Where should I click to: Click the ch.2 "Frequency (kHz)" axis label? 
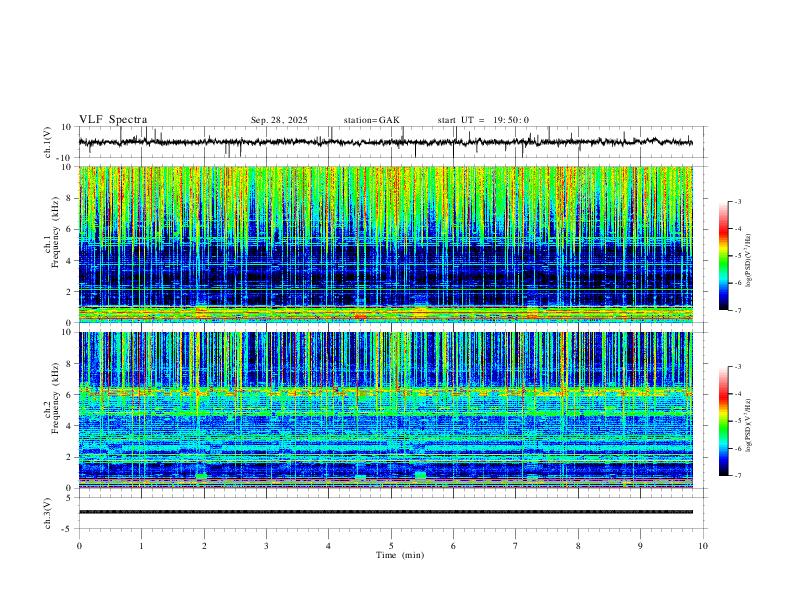coord(56,398)
